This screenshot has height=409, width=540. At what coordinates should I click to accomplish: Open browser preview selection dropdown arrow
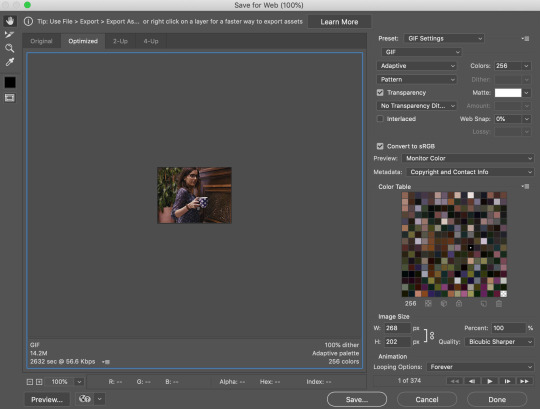click(99, 399)
